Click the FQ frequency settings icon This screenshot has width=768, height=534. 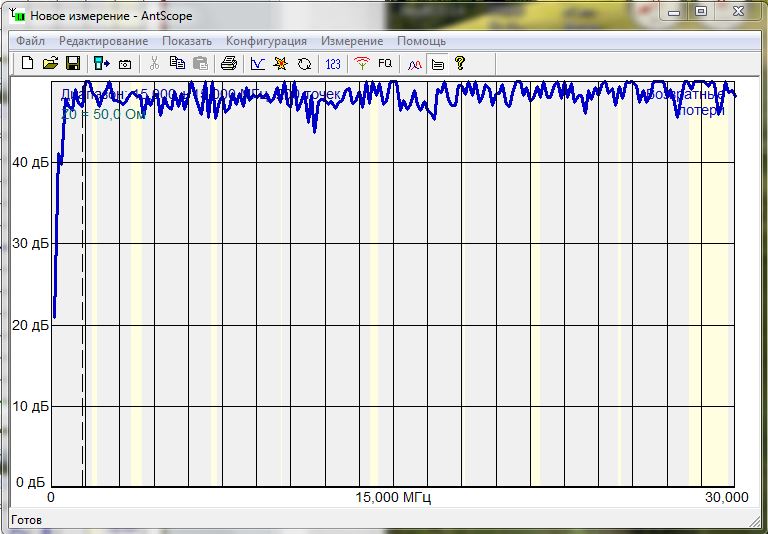click(385, 63)
